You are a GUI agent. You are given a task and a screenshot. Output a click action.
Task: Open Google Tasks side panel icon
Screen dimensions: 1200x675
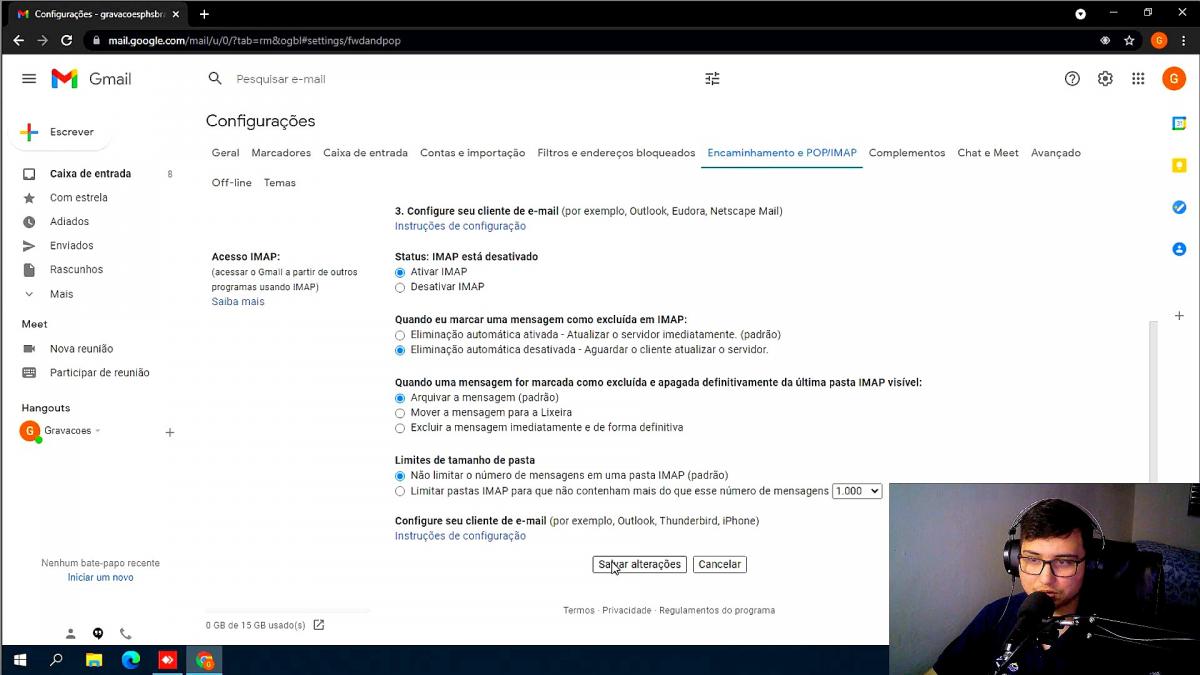pos(1179,207)
